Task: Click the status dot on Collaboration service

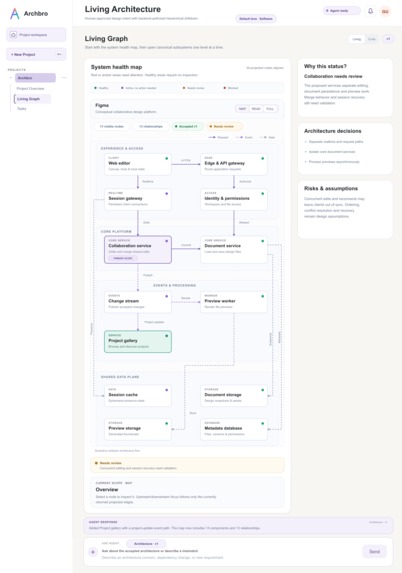Action: click(167, 241)
